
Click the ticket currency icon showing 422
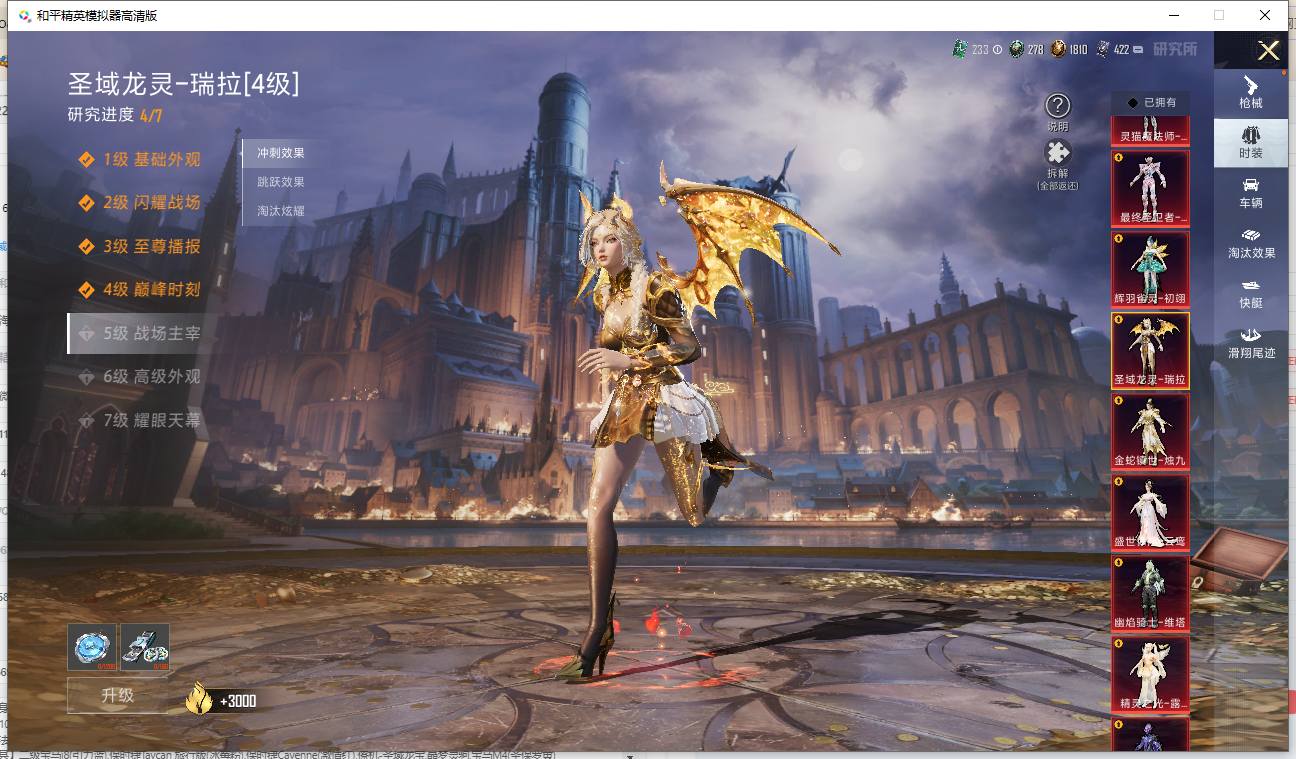1102,49
